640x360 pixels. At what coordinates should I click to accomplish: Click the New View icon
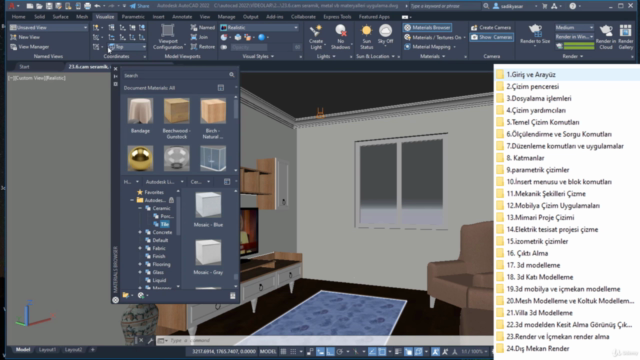click(x=13, y=37)
